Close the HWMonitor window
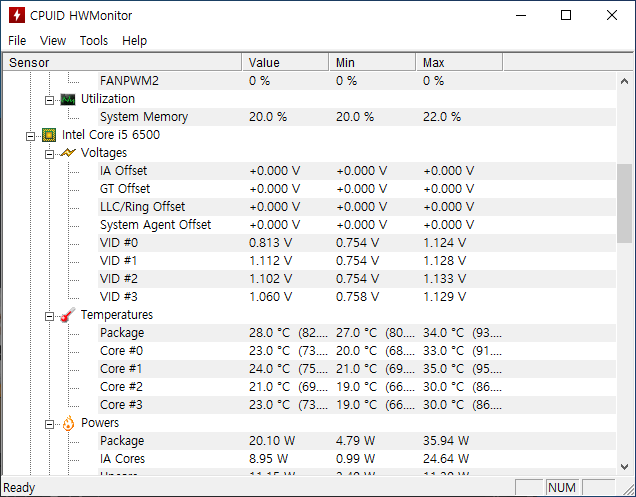636x497 pixels. point(612,15)
